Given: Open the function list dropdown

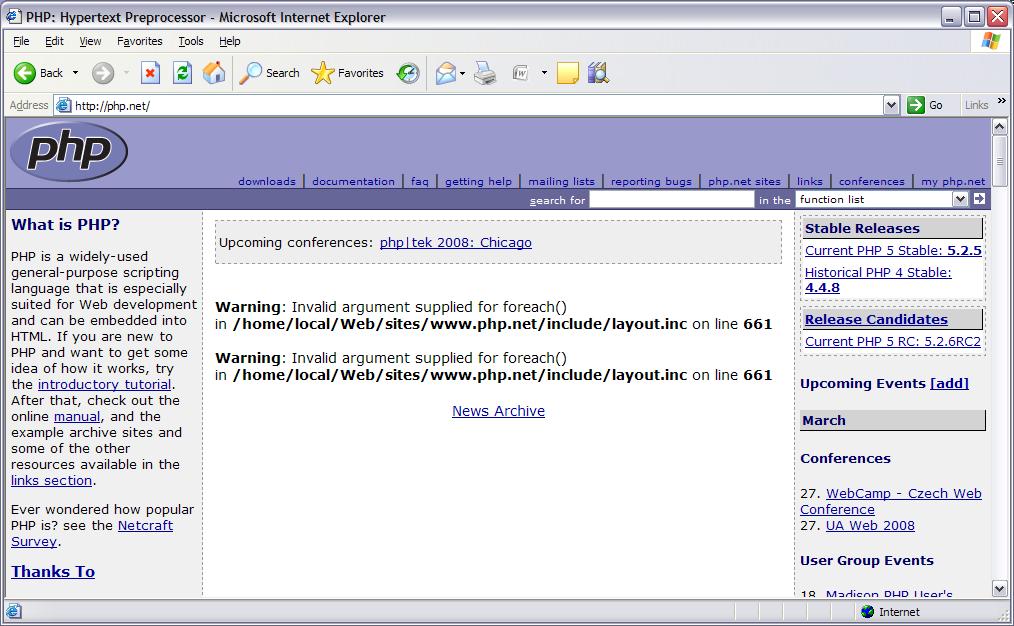Looking at the screenshot, I should (x=882, y=200).
